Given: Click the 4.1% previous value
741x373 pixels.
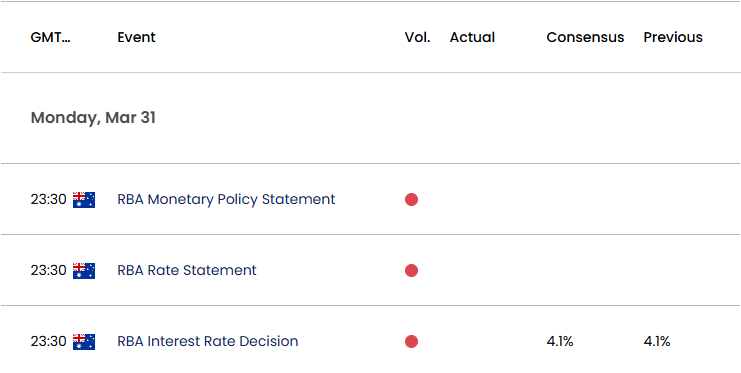Looking at the screenshot, I should 657,341.
